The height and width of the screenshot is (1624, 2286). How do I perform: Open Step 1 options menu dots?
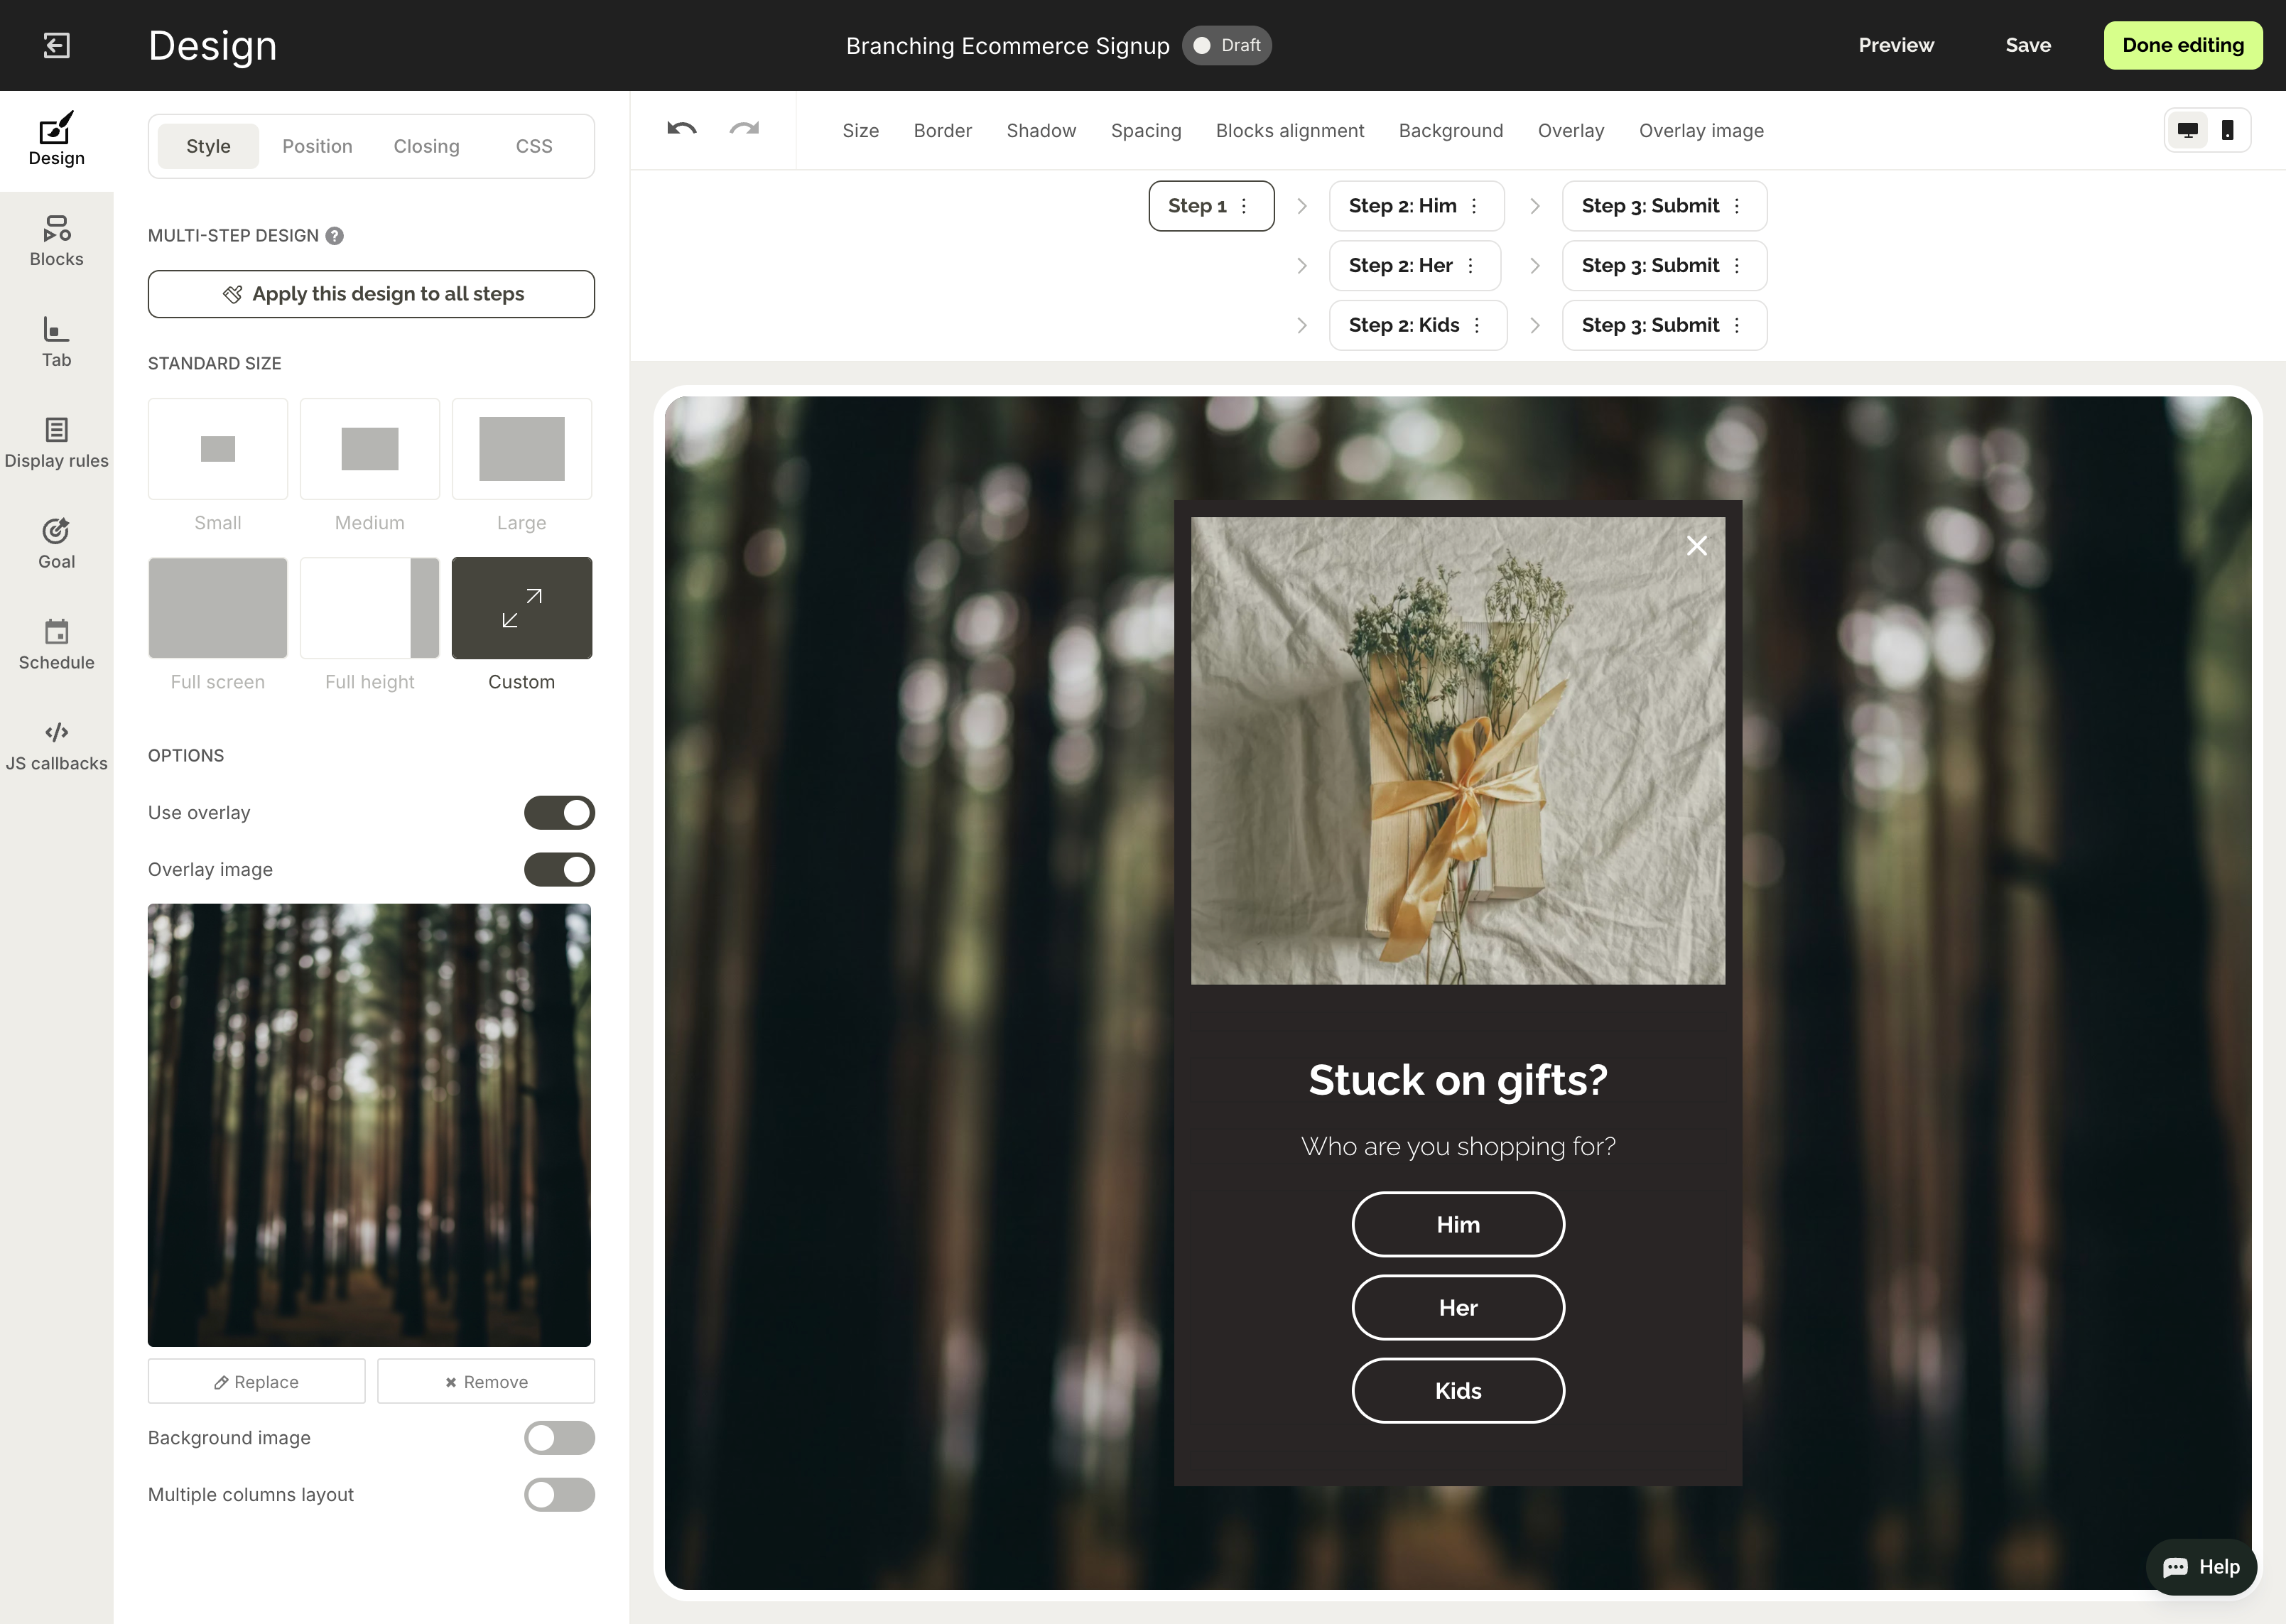(x=1244, y=206)
